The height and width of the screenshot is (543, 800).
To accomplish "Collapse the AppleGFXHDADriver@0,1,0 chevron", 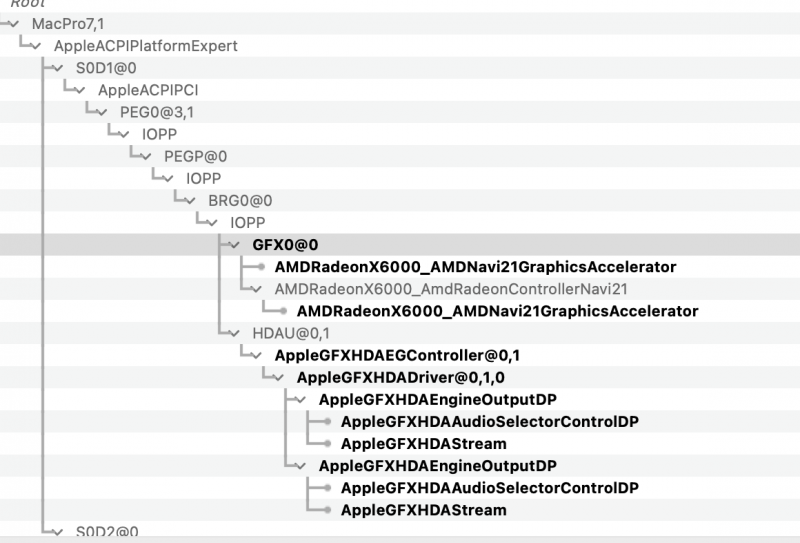I will point(278,377).
